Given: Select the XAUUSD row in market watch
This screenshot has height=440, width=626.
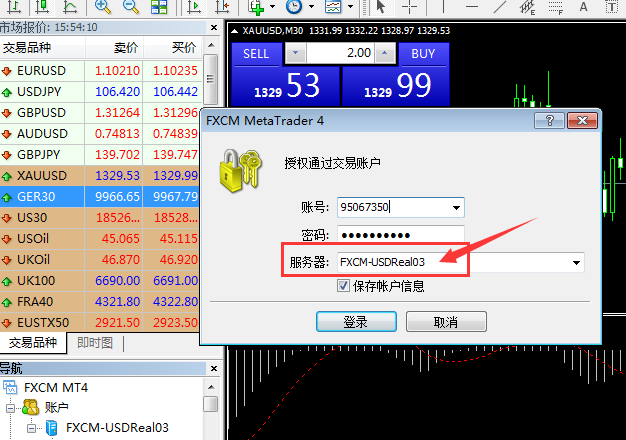Looking at the screenshot, I should (100, 176).
